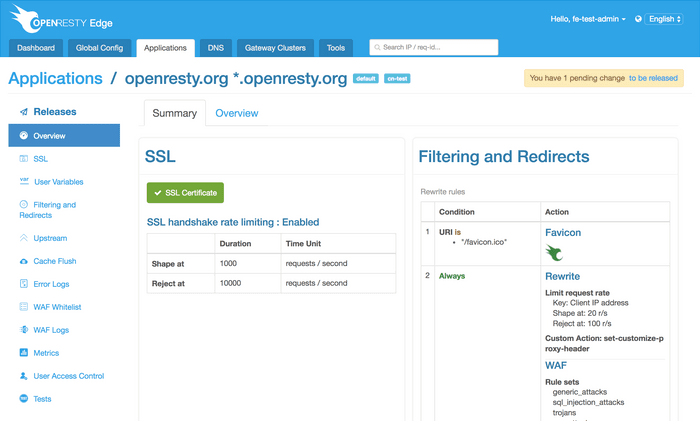
Task: Click the green favicon bird image
Action: point(554,253)
